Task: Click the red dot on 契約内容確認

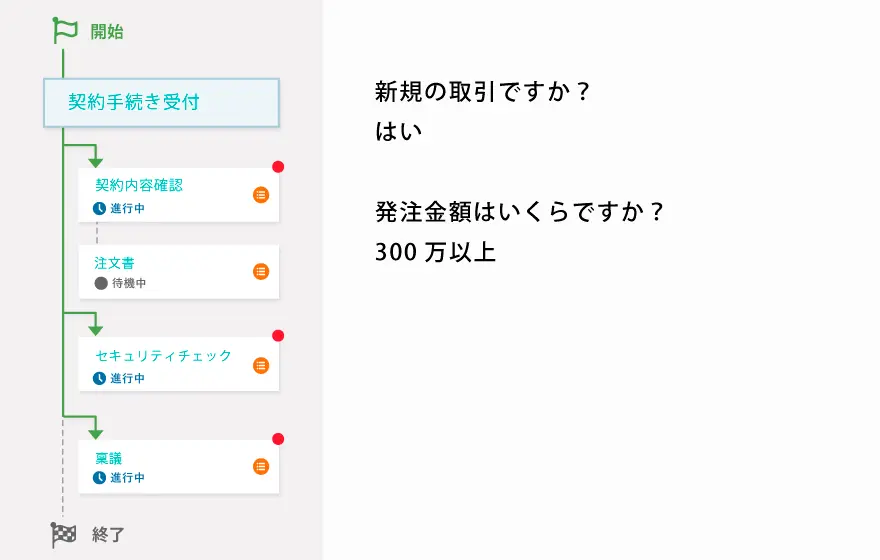Action: 278,167
